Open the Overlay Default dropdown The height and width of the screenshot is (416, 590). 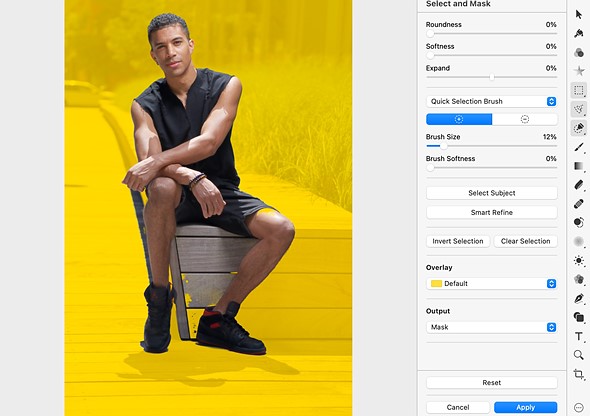491,284
